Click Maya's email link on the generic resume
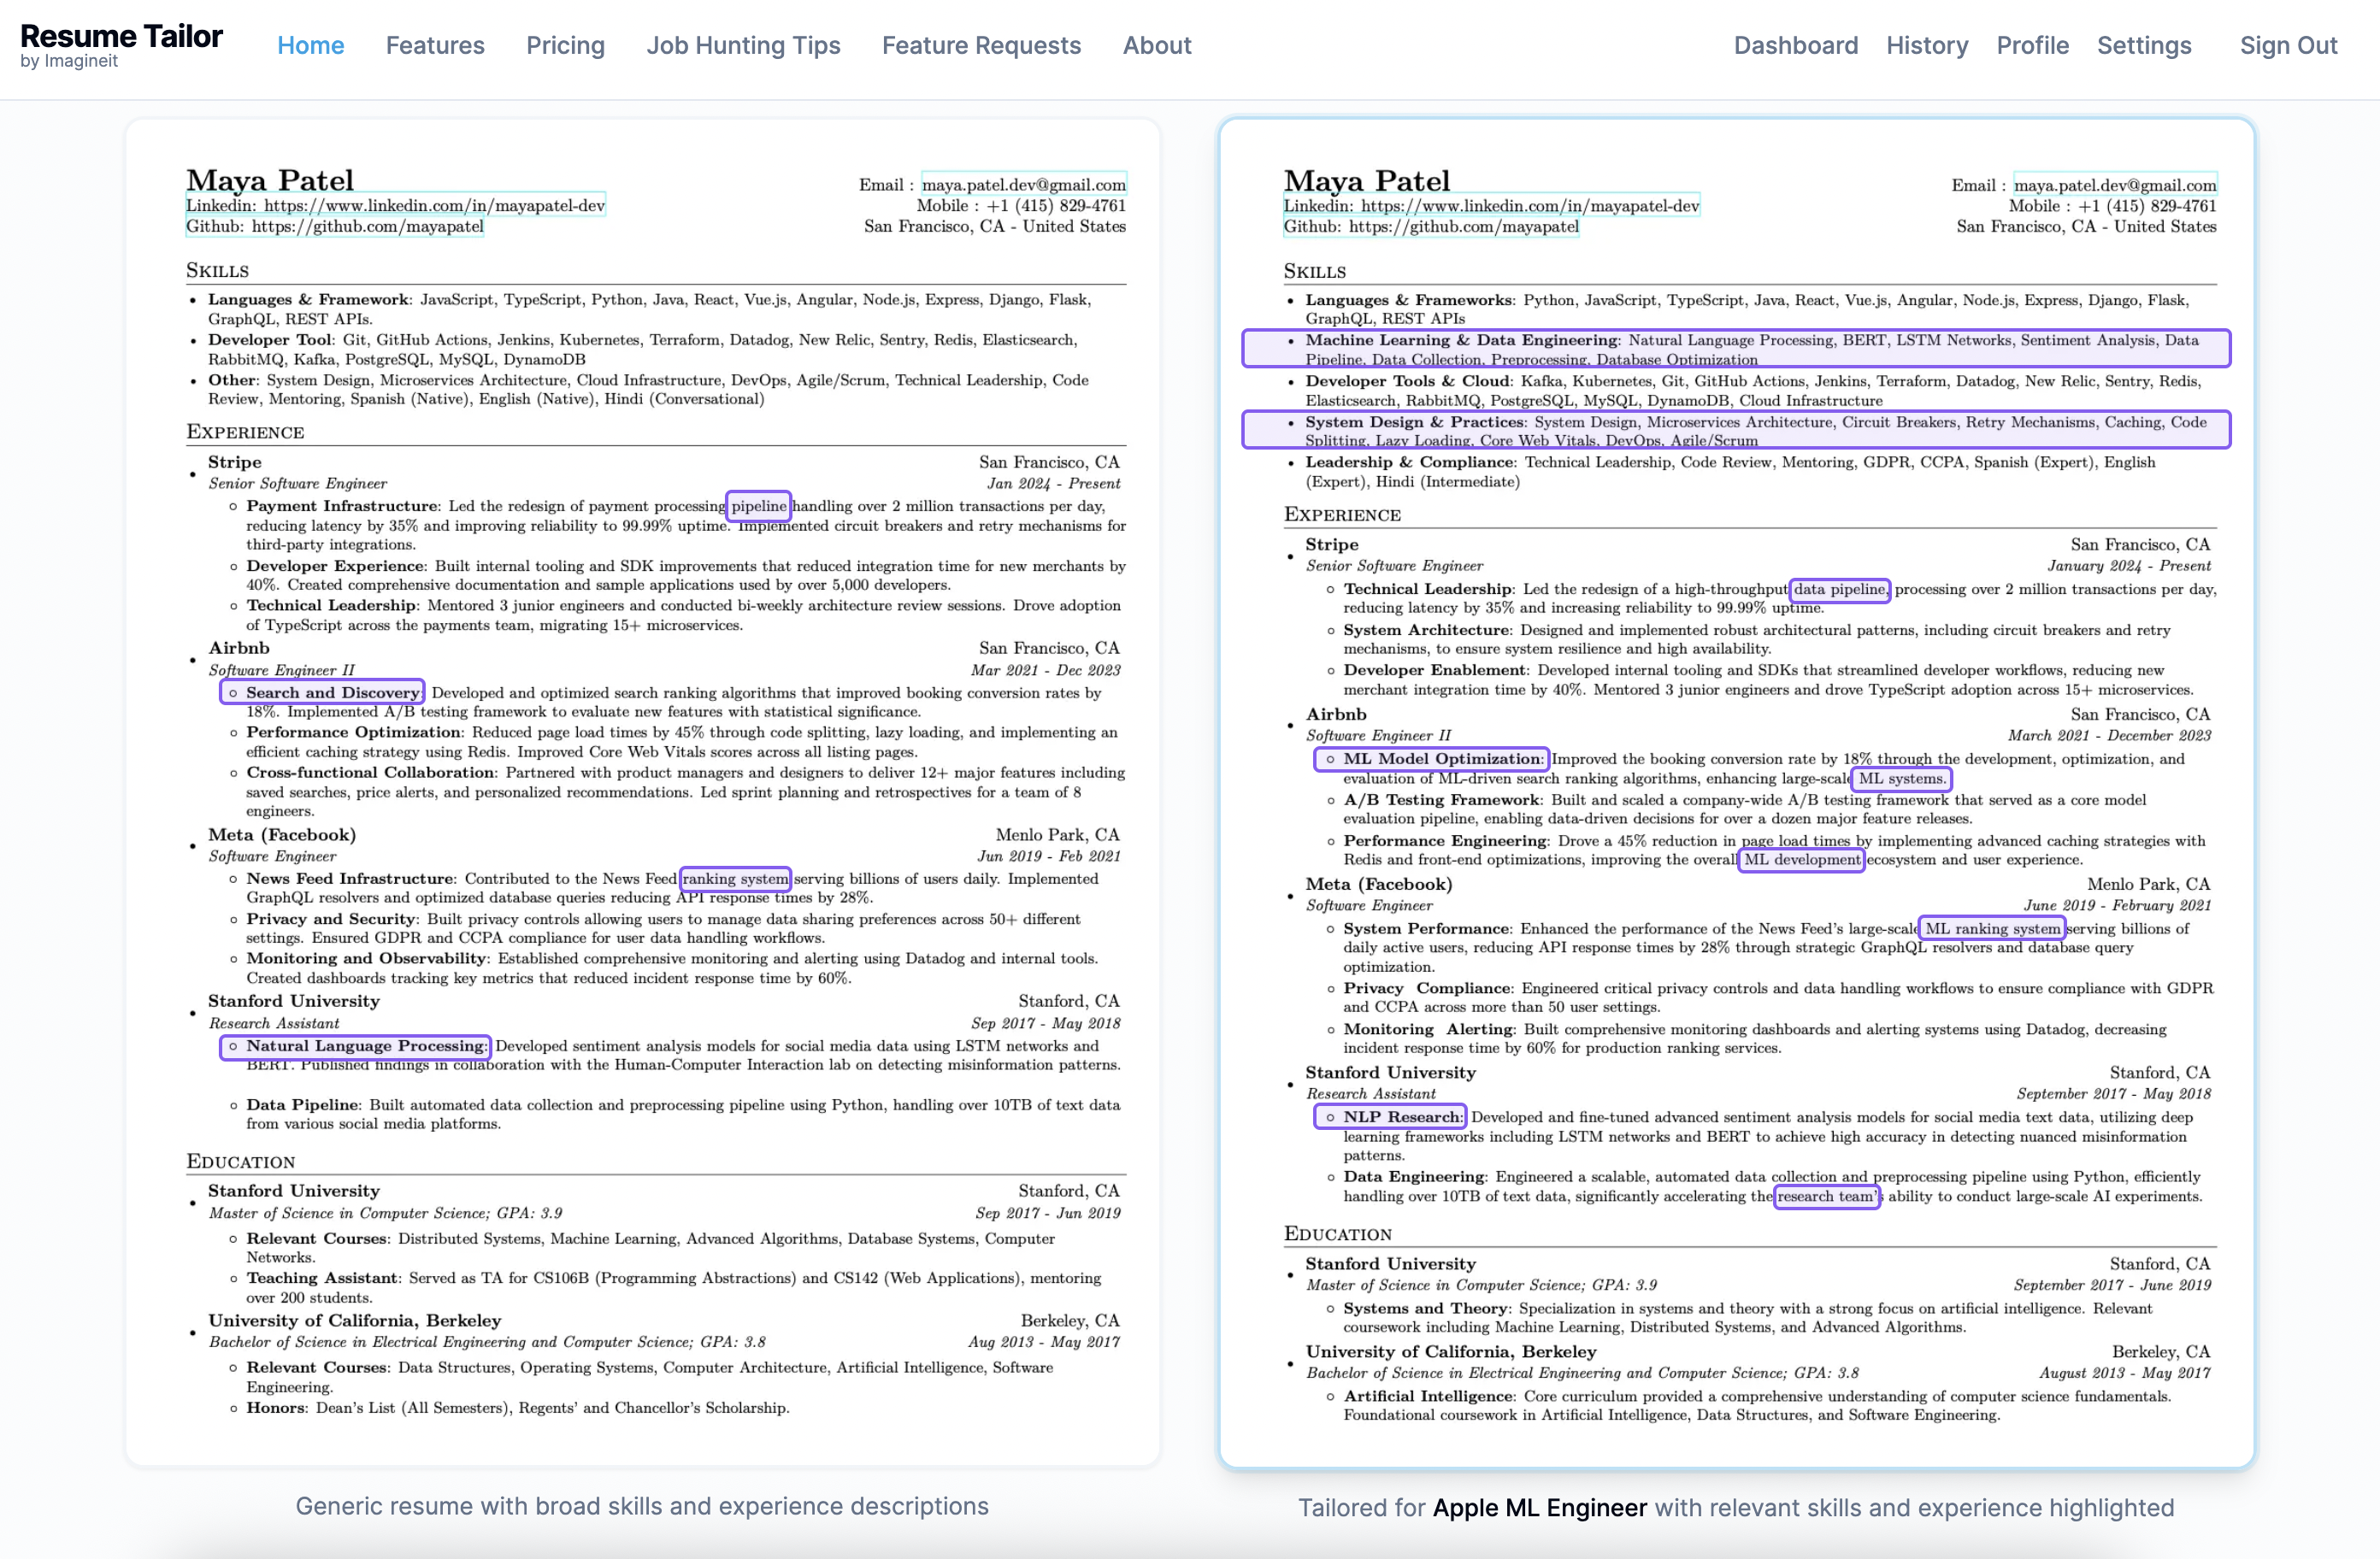 coord(1024,183)
